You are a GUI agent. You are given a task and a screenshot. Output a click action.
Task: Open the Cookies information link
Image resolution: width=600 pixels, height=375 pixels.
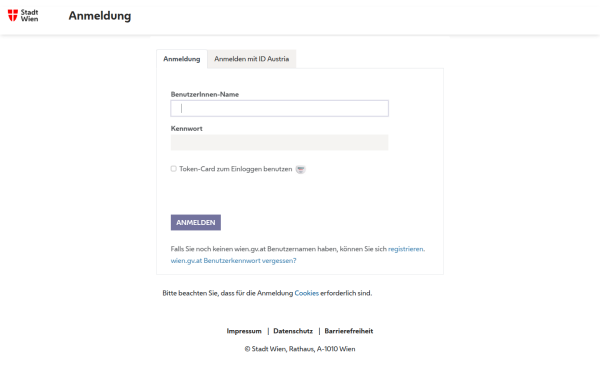[307, 293]
